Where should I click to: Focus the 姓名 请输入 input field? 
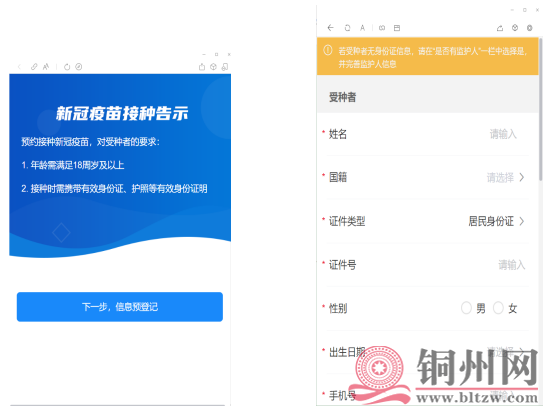pyautogui.click(x=503, y=134)
